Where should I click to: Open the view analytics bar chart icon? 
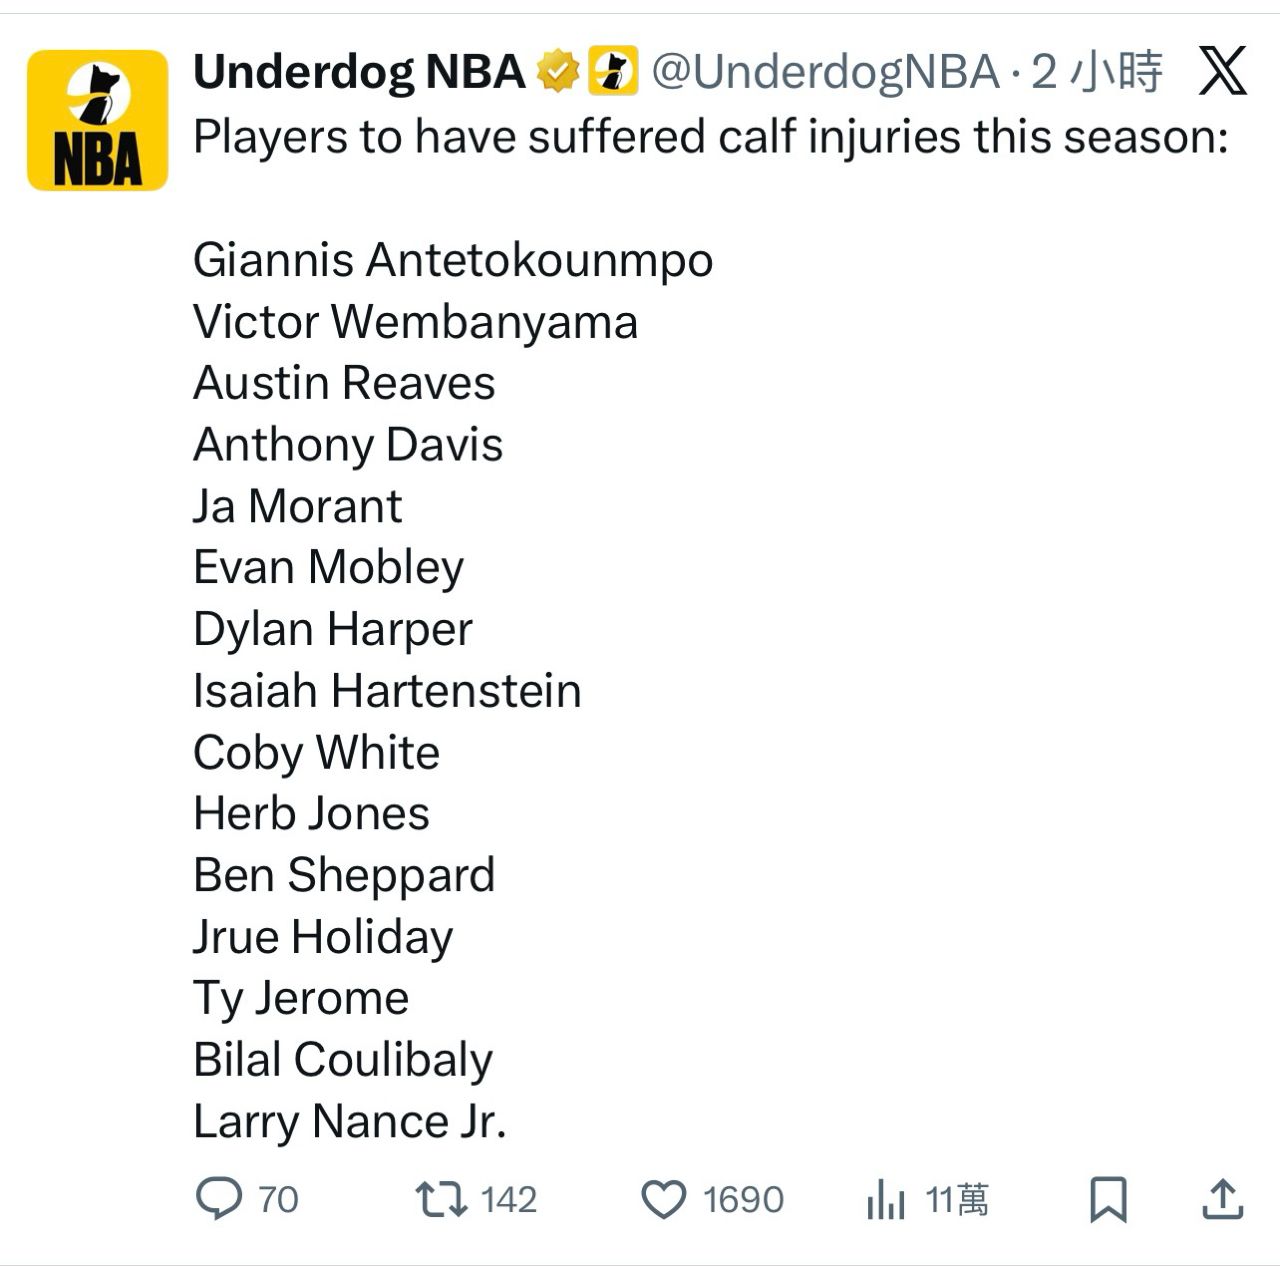coord(886,1199)
